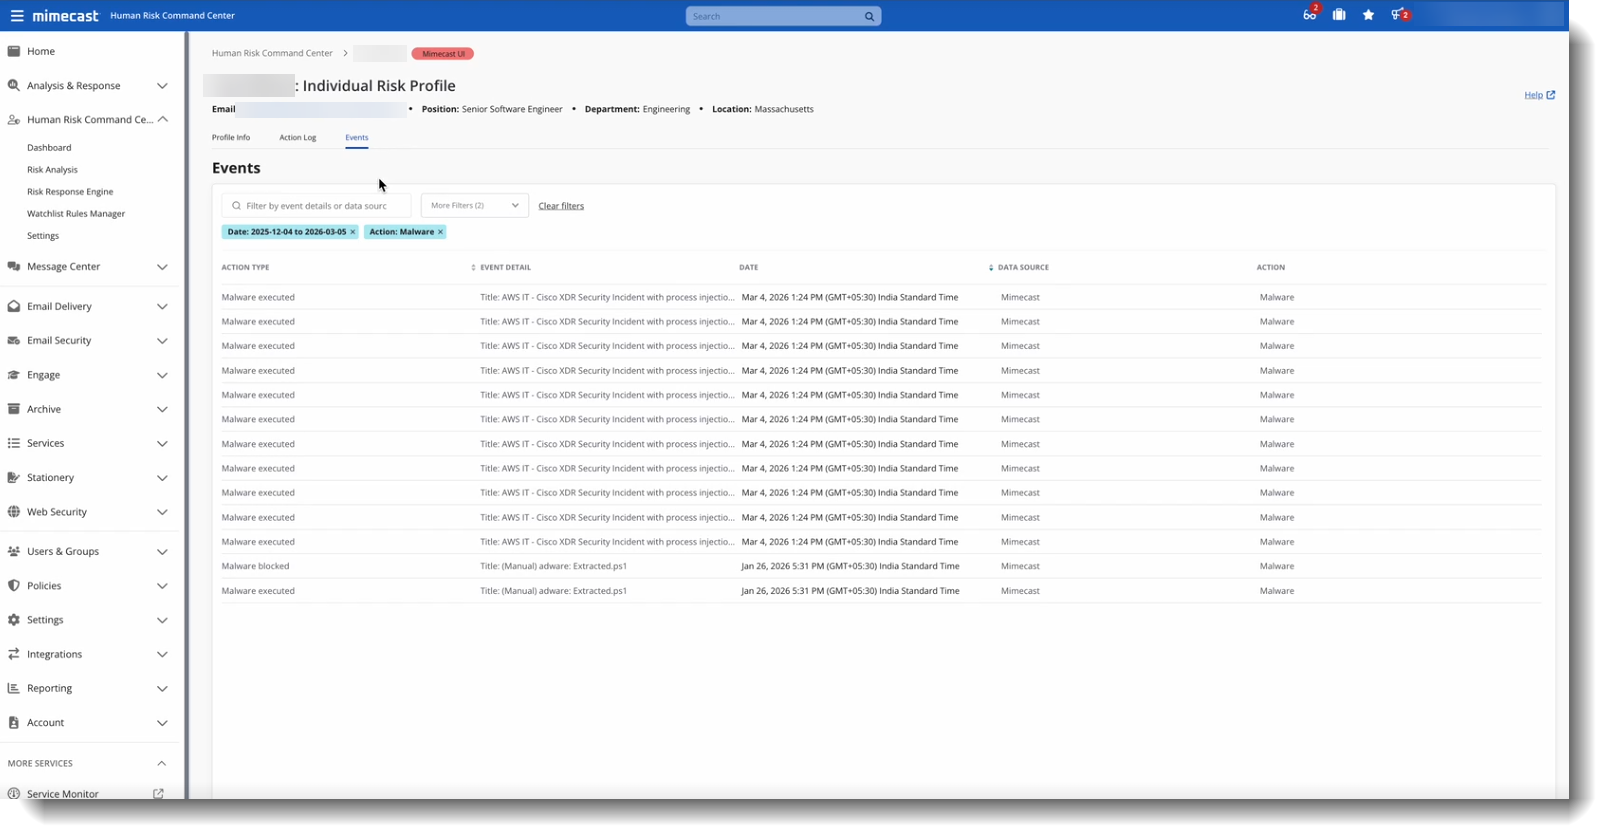Open the favorites star icon

1368,15
